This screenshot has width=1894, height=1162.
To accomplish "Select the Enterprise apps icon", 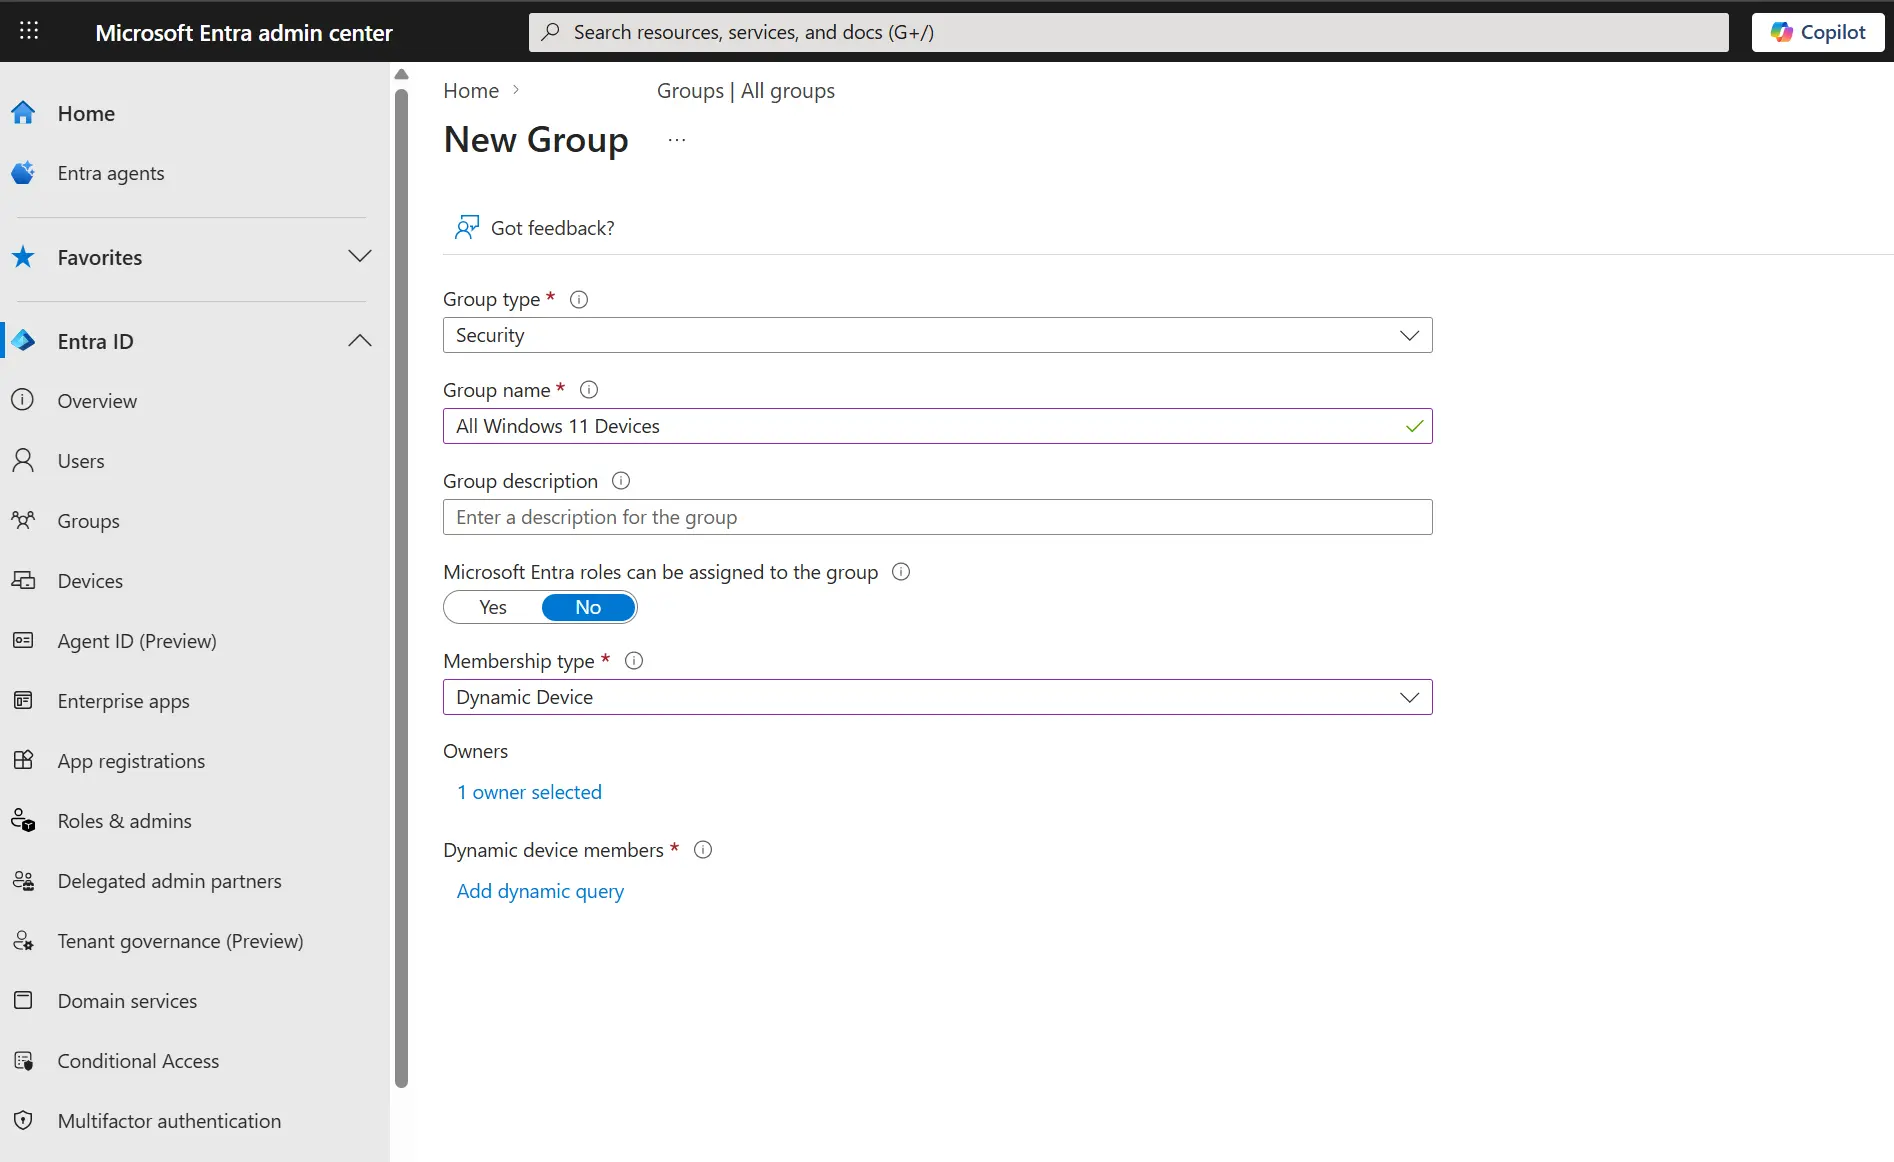I will click(24, 700).
